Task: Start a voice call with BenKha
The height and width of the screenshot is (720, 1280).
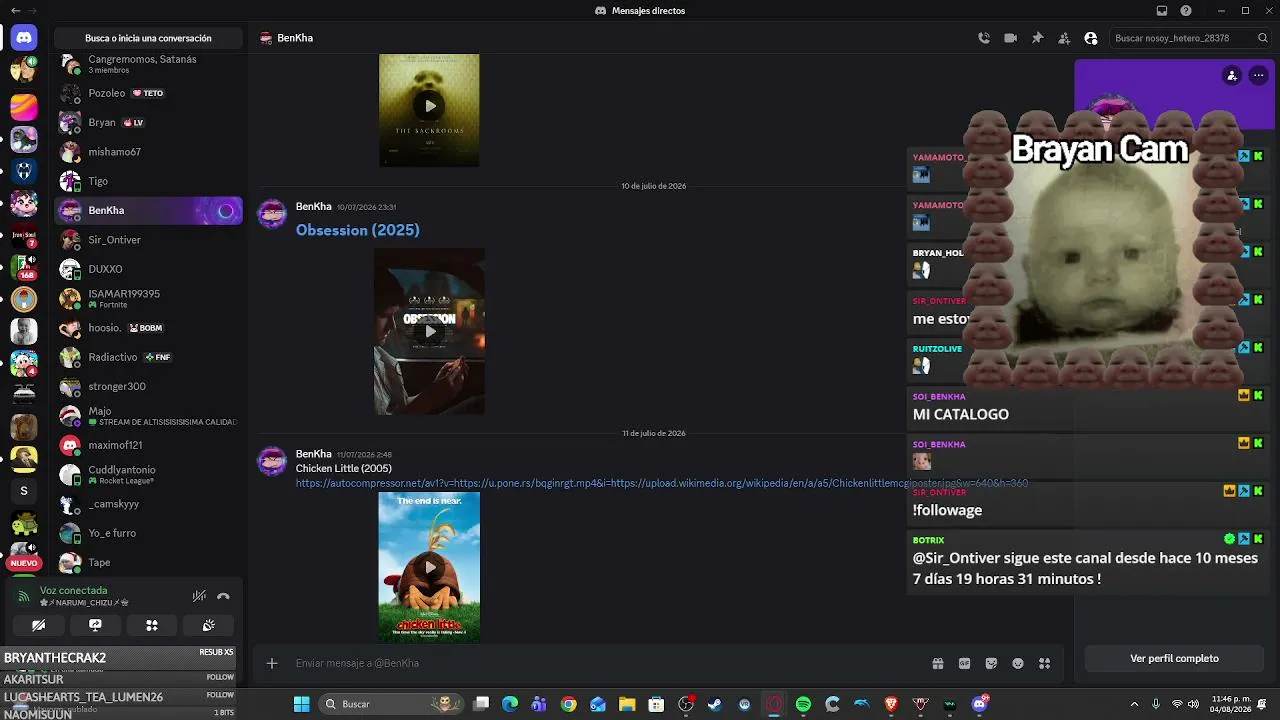Action: point(984,38)
